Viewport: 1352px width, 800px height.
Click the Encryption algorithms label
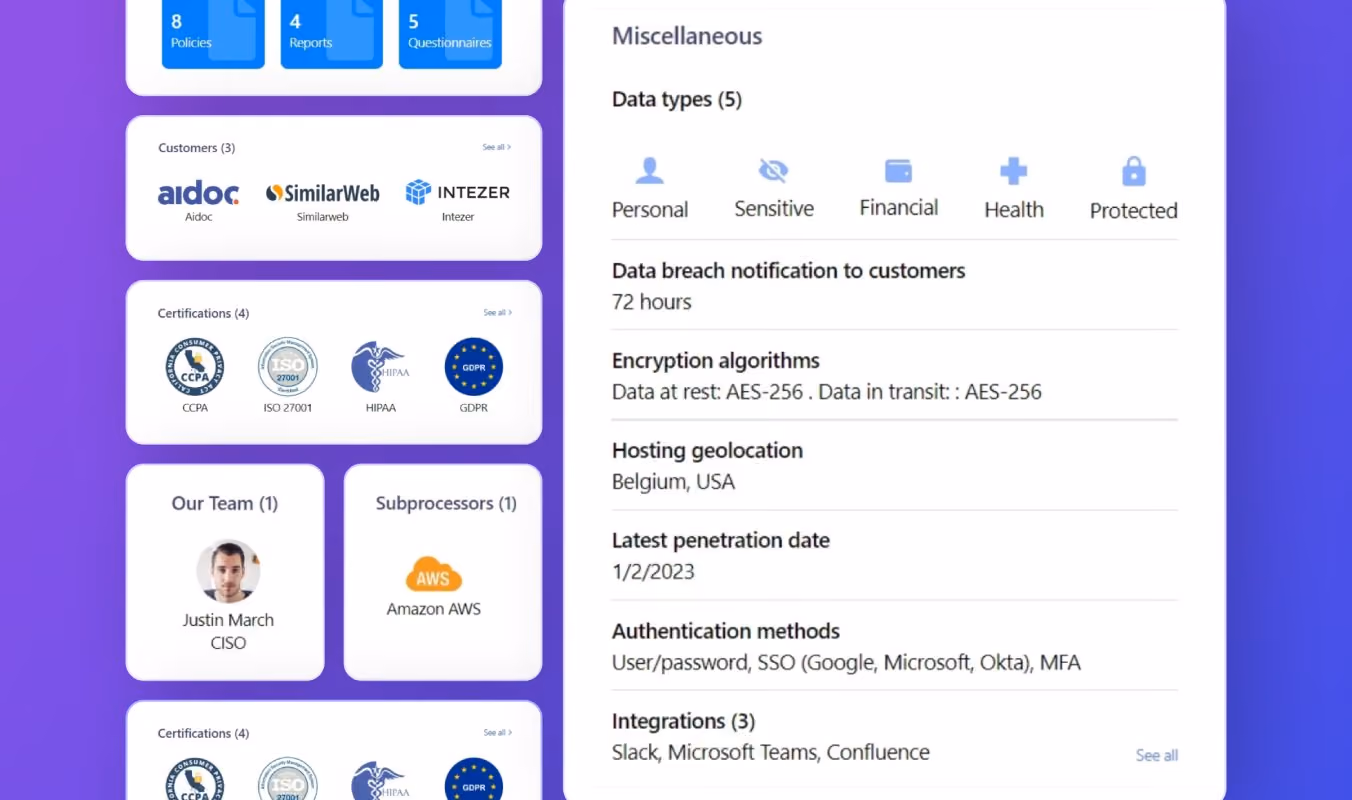click(x=716, y=361)
